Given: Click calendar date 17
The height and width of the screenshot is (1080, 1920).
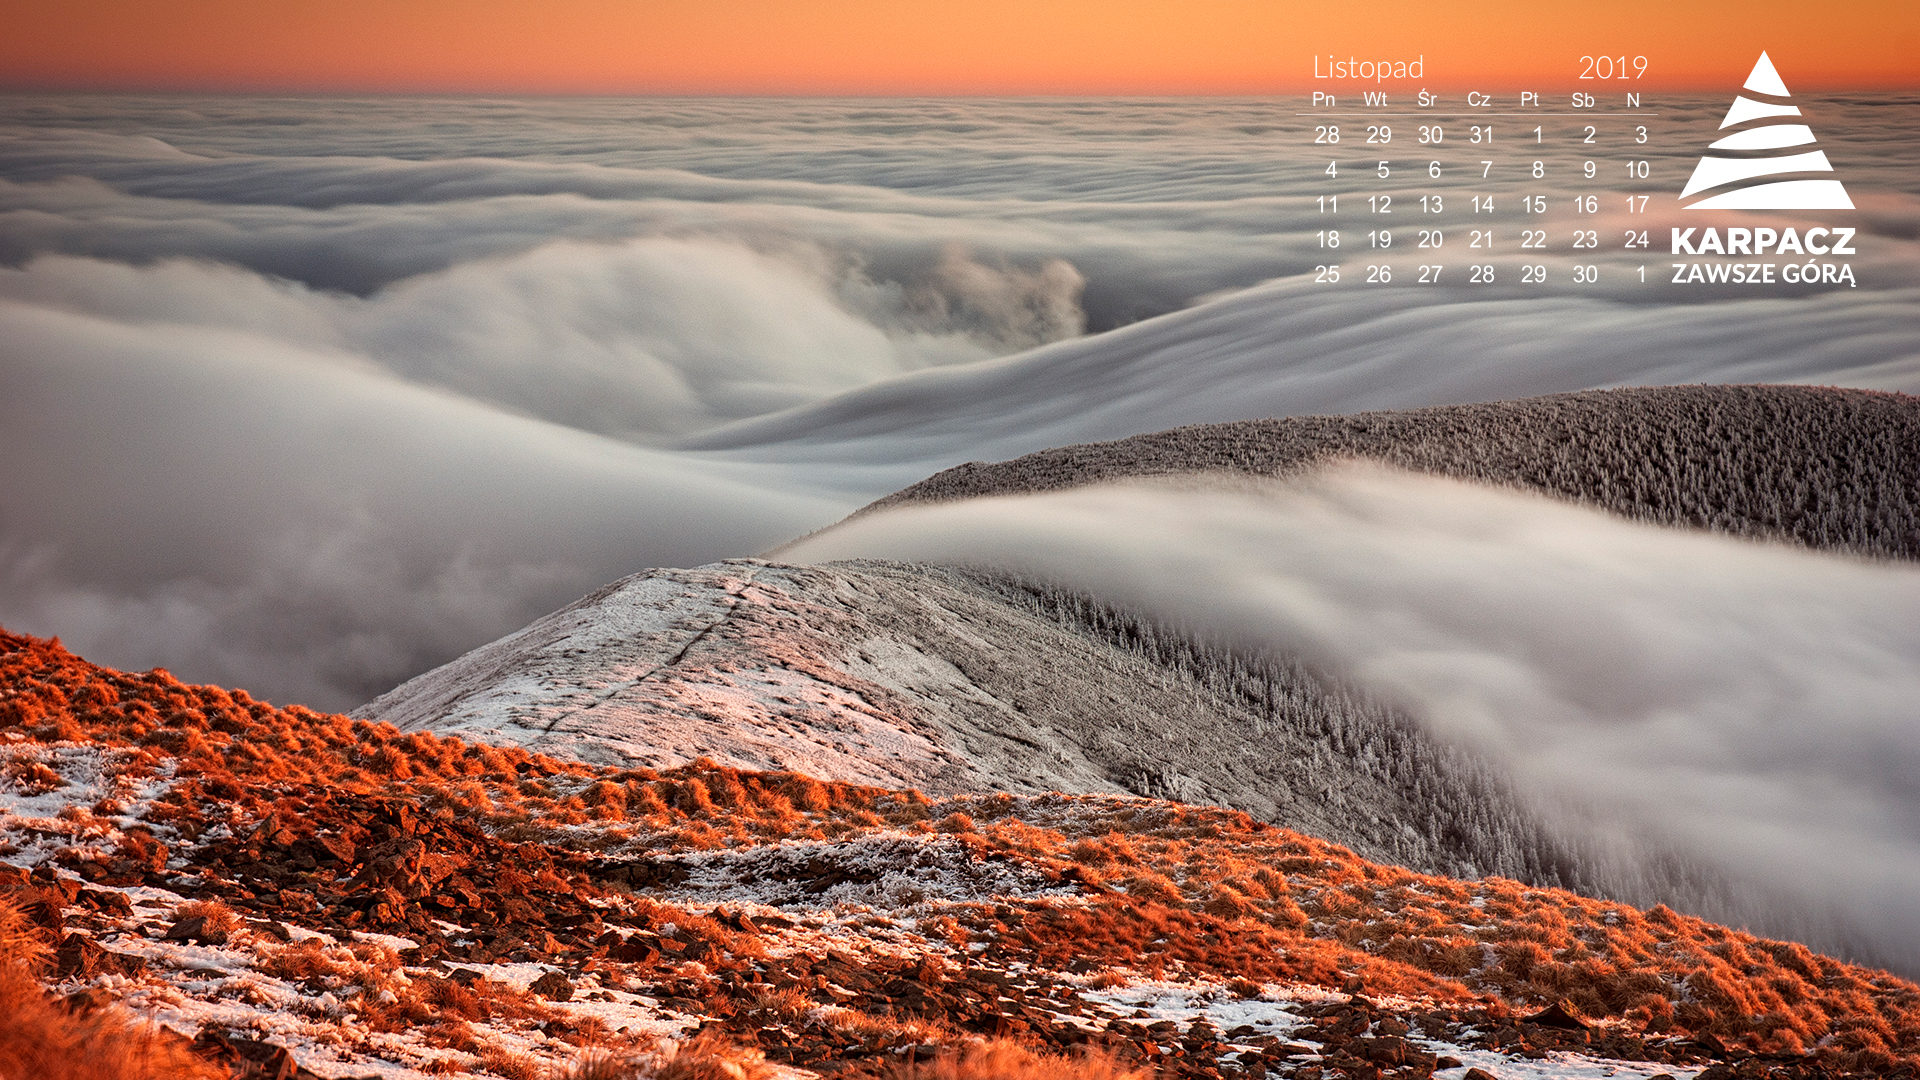Looking at the screenshot, I should point(1637,205).
